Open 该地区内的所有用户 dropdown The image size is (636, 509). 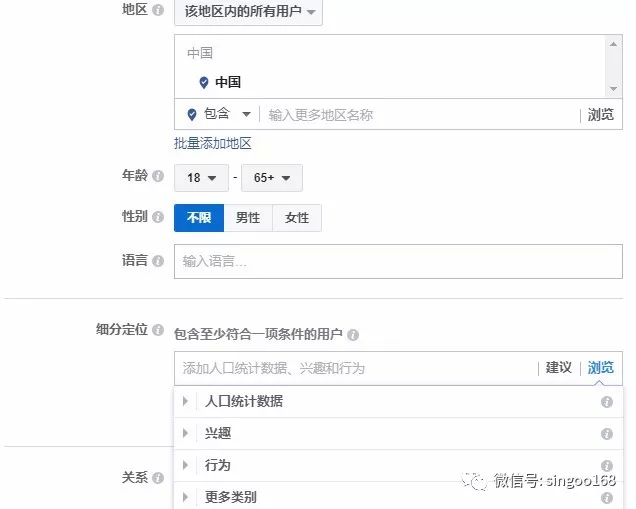point(248,12)
